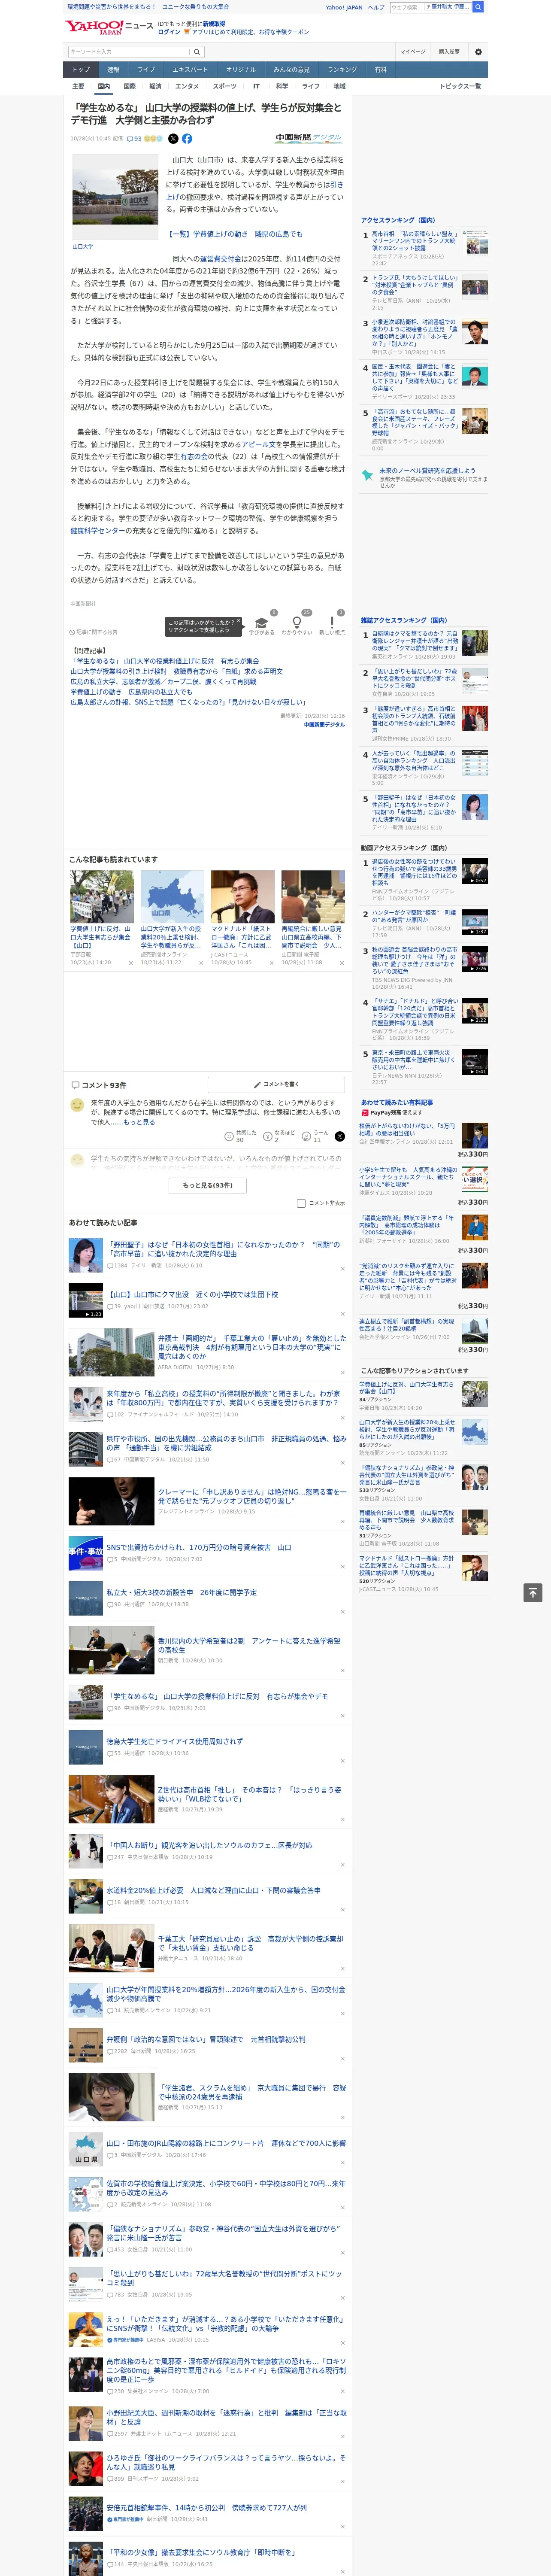Select the みんなの意見 tab

[x=292, y=70]
